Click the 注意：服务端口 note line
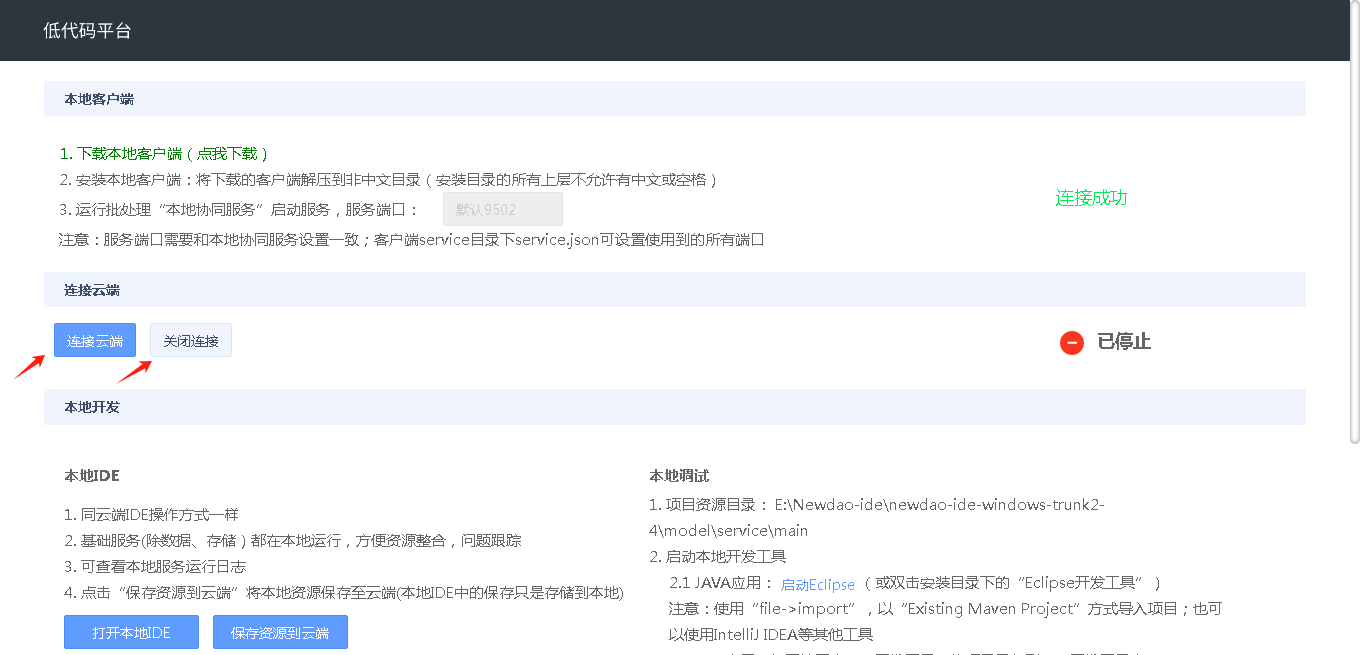1360x655 pixels. pyautogui.click(x=412, y=240)
